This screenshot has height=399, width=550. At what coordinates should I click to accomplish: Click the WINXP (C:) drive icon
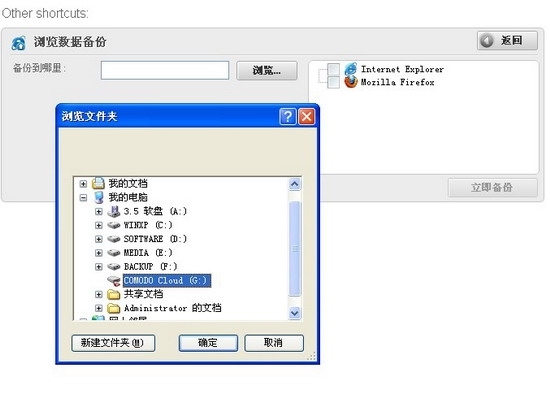(x=114, y=225)
